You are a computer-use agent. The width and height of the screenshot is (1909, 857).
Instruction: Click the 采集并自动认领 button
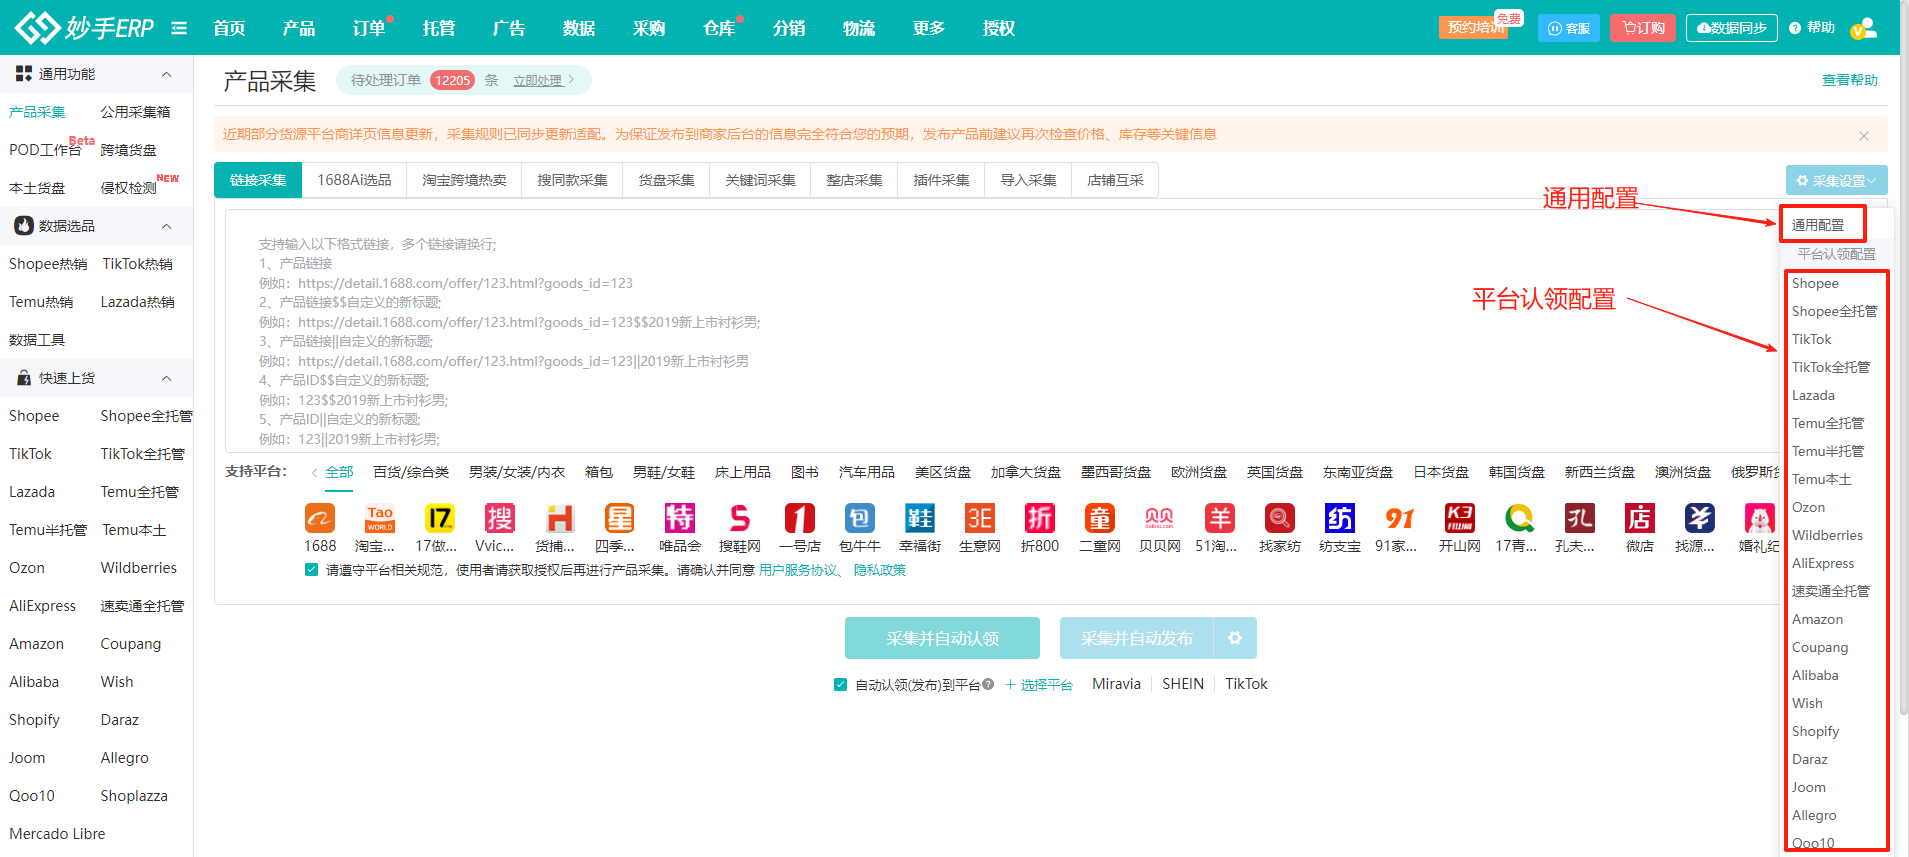point(942,638)
